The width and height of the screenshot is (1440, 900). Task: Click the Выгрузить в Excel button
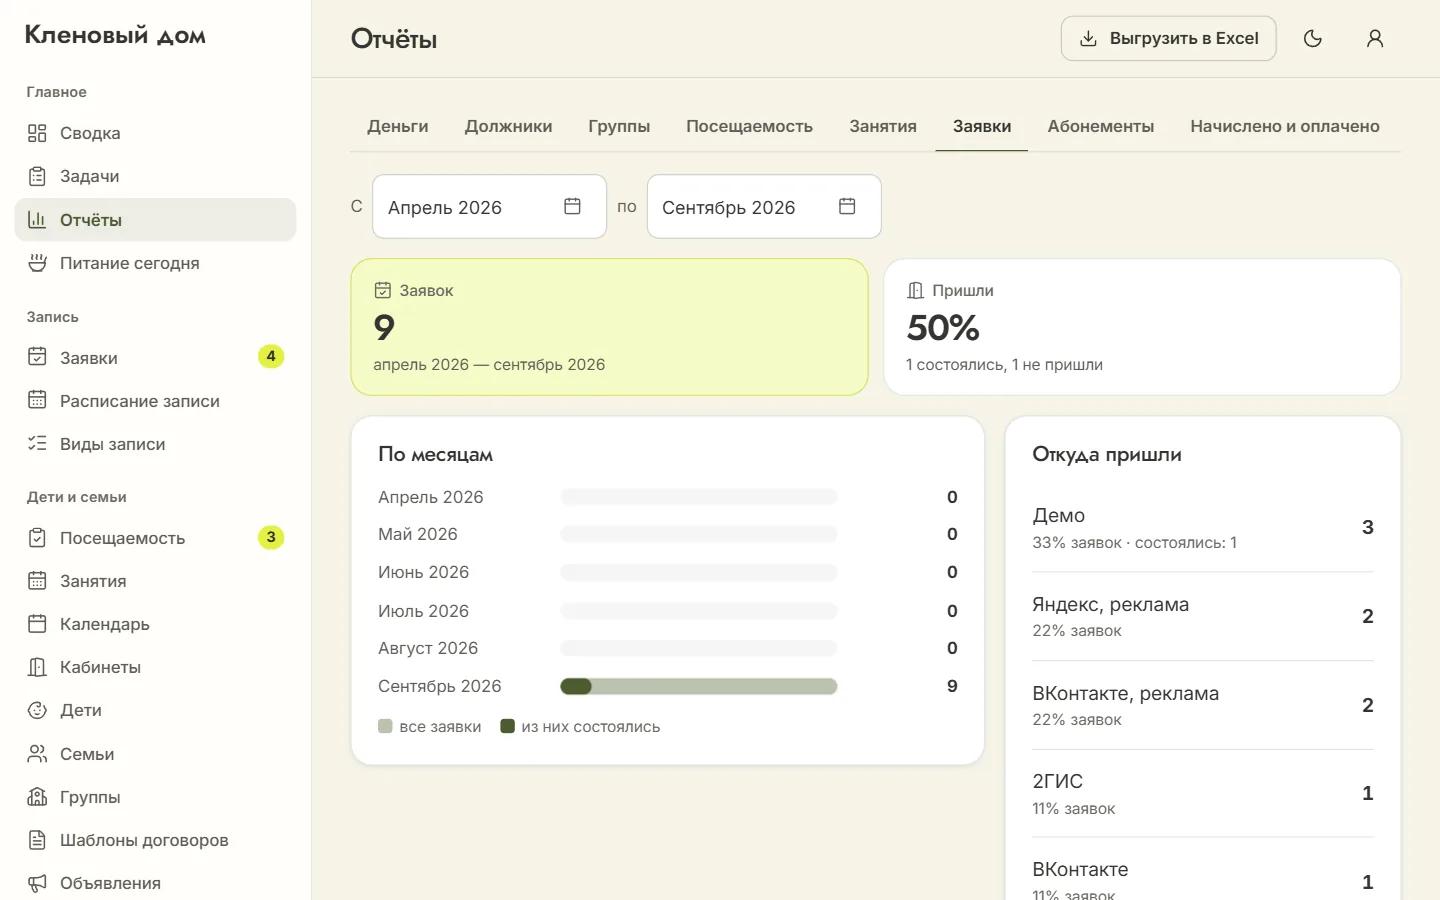pos(1168,39)
